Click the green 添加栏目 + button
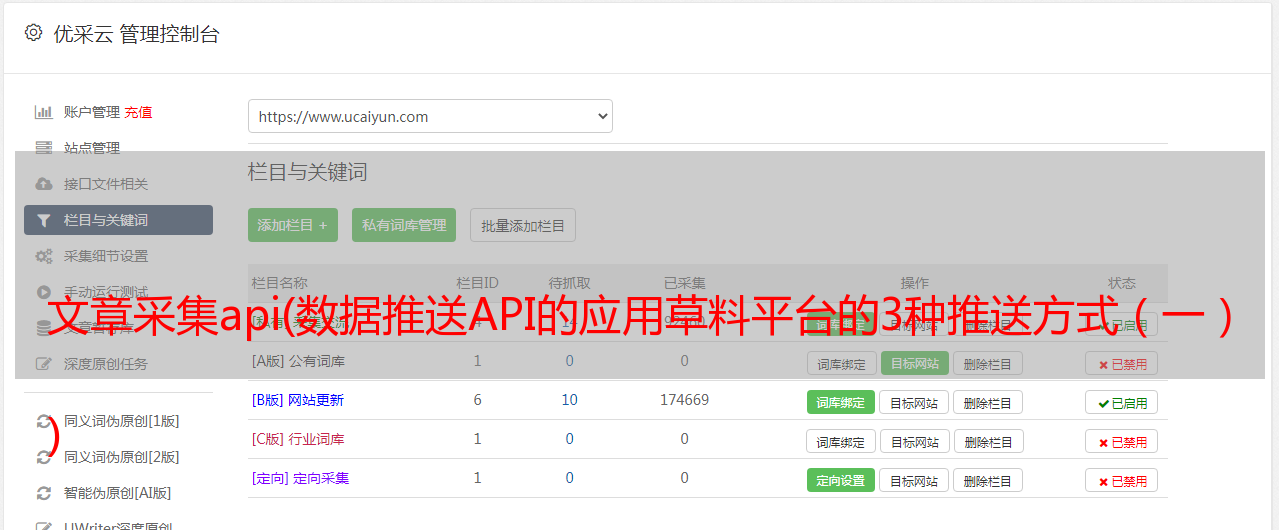 293,225
